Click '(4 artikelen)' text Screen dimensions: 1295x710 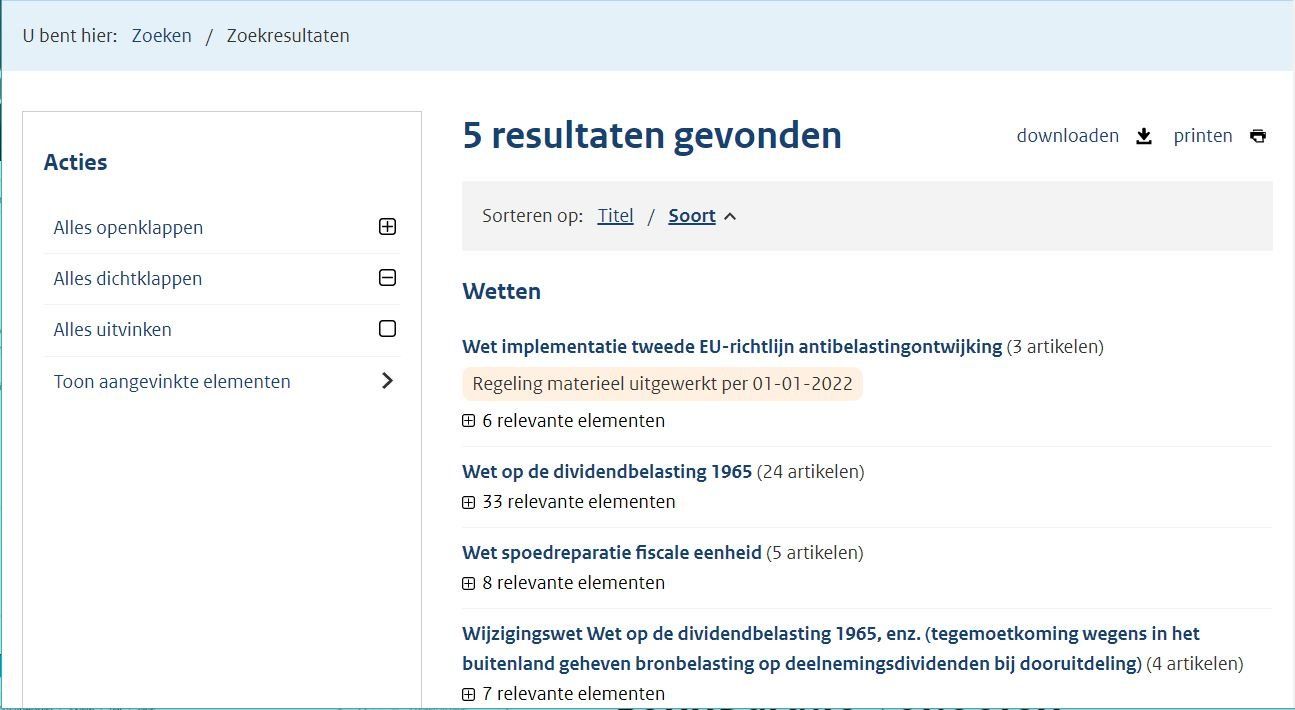pos(1195,664)
